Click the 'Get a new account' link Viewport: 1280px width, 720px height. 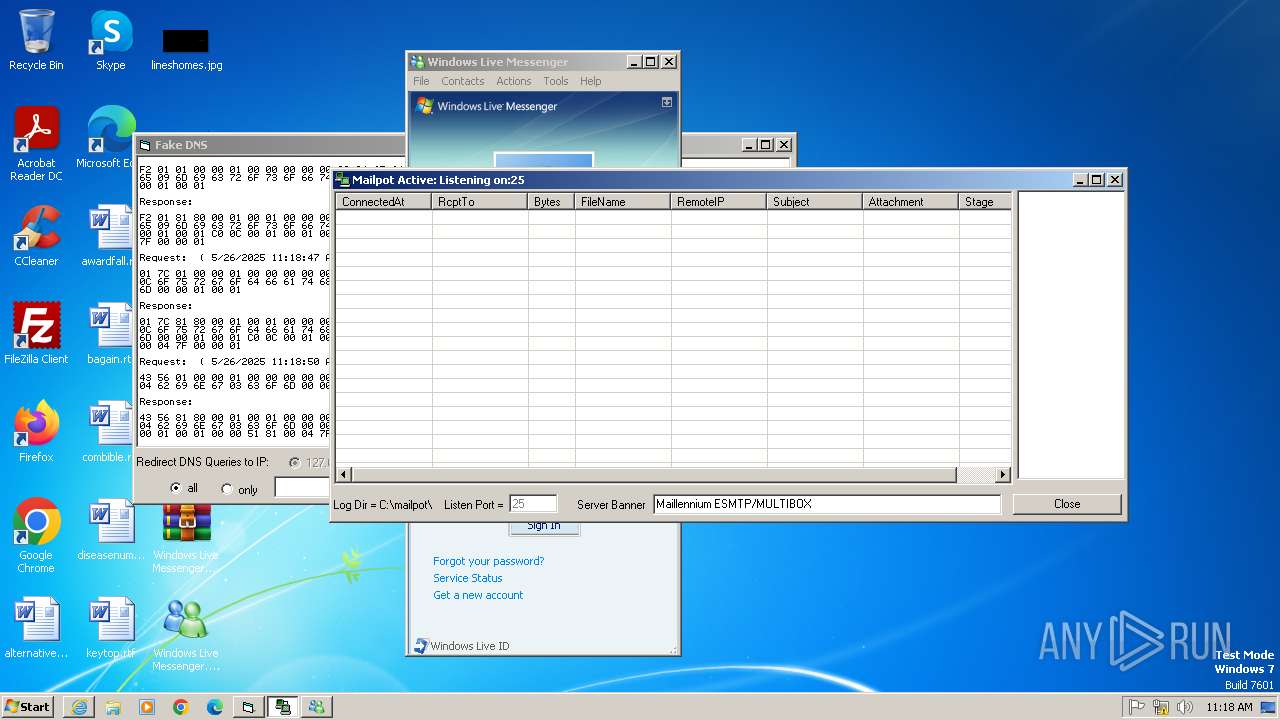pyautogui.click(x=478, y=595)
